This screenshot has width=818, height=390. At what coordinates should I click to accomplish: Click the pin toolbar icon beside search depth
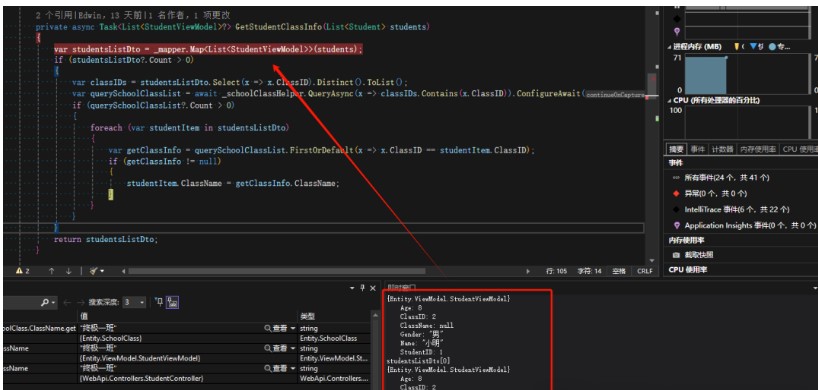158,302
